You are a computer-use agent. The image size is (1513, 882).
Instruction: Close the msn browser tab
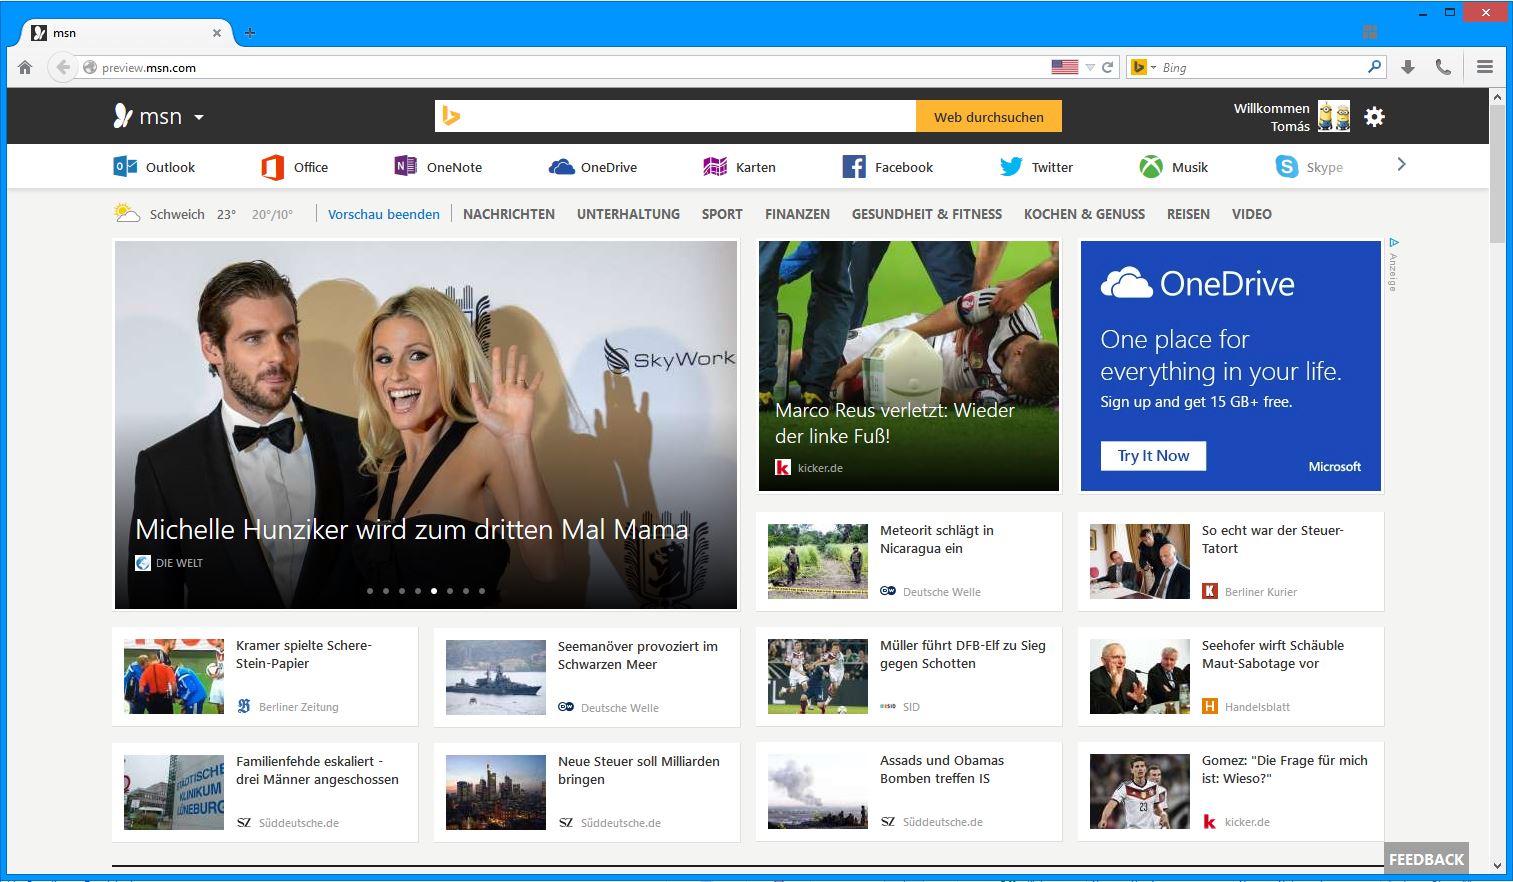click(216, 33)
